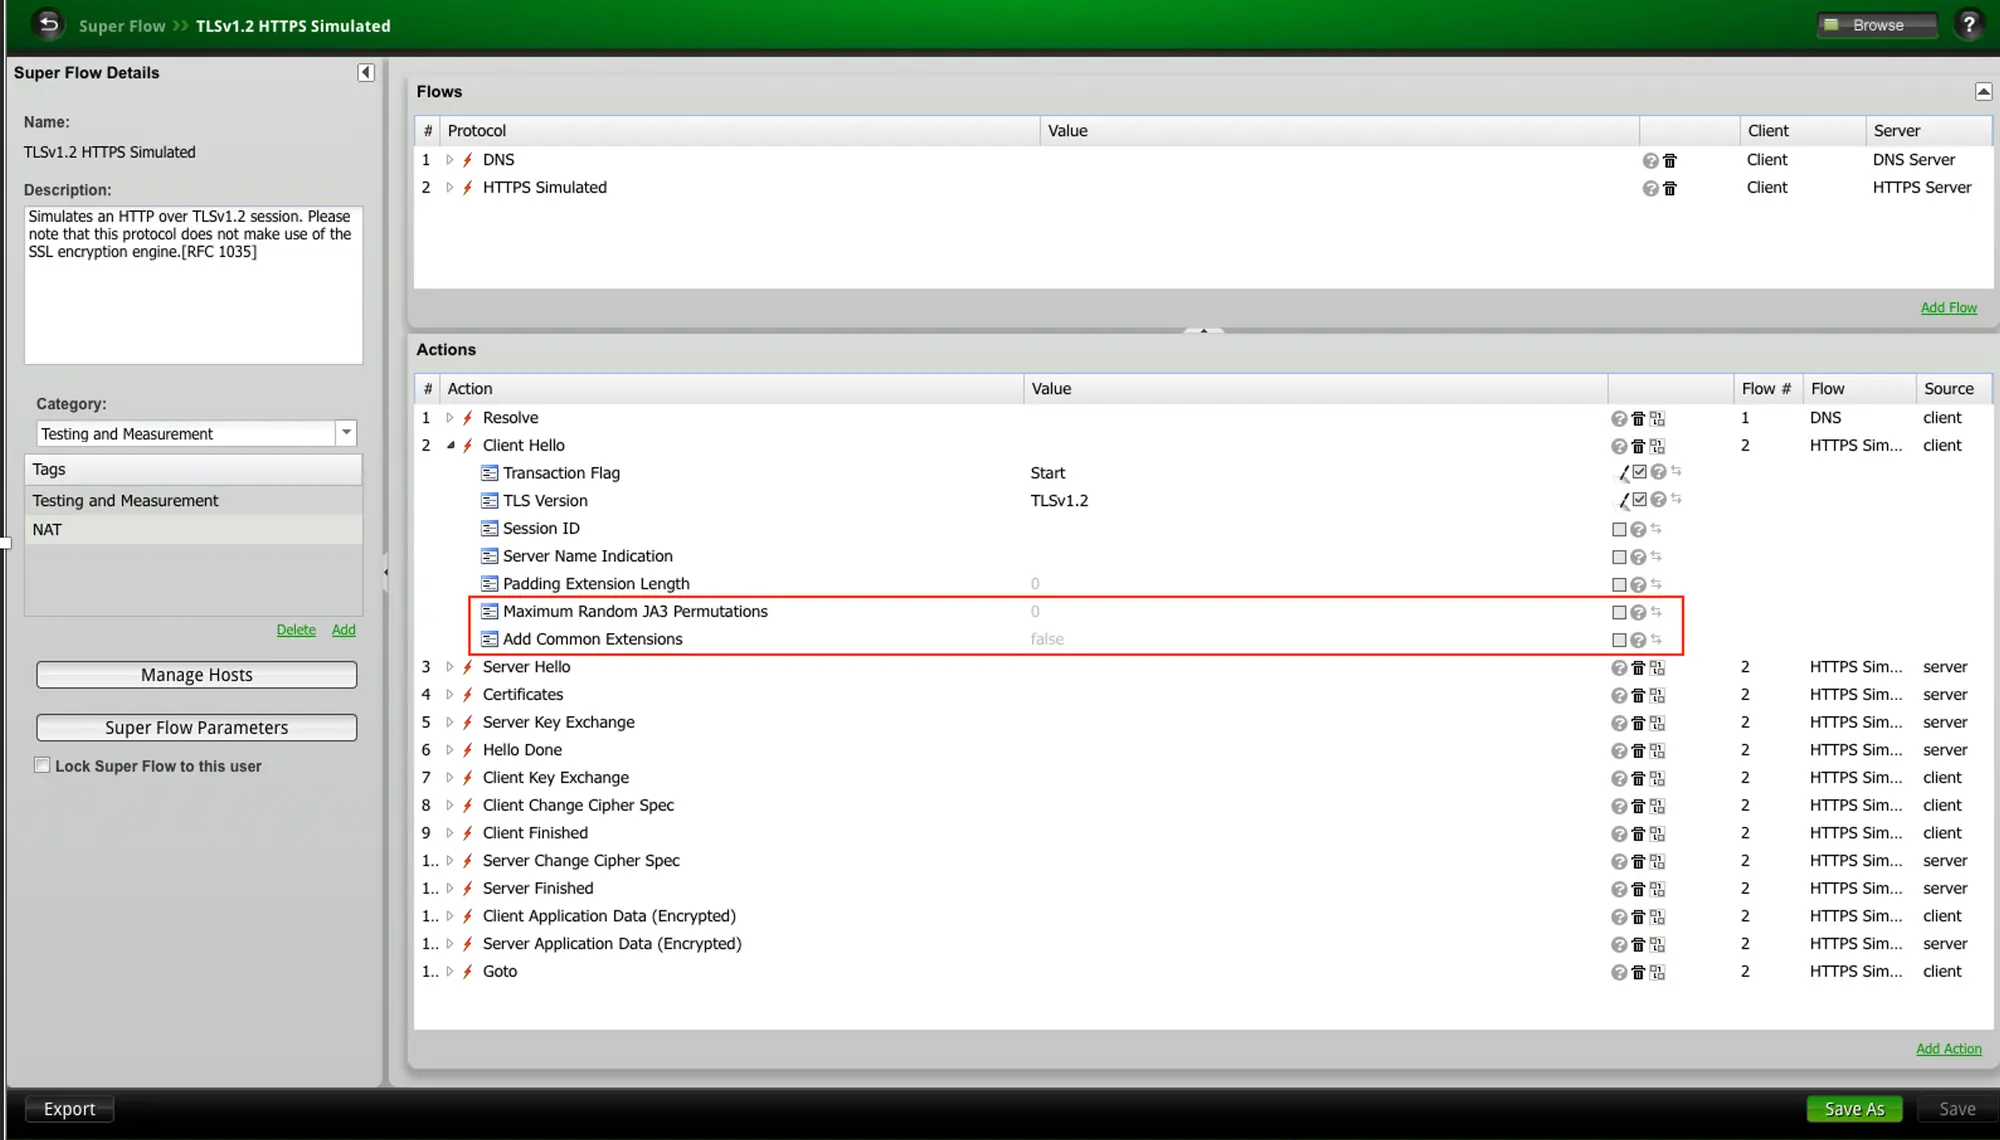Enable the Lock Super Flow to this user checkbox

tap(41, 765)
